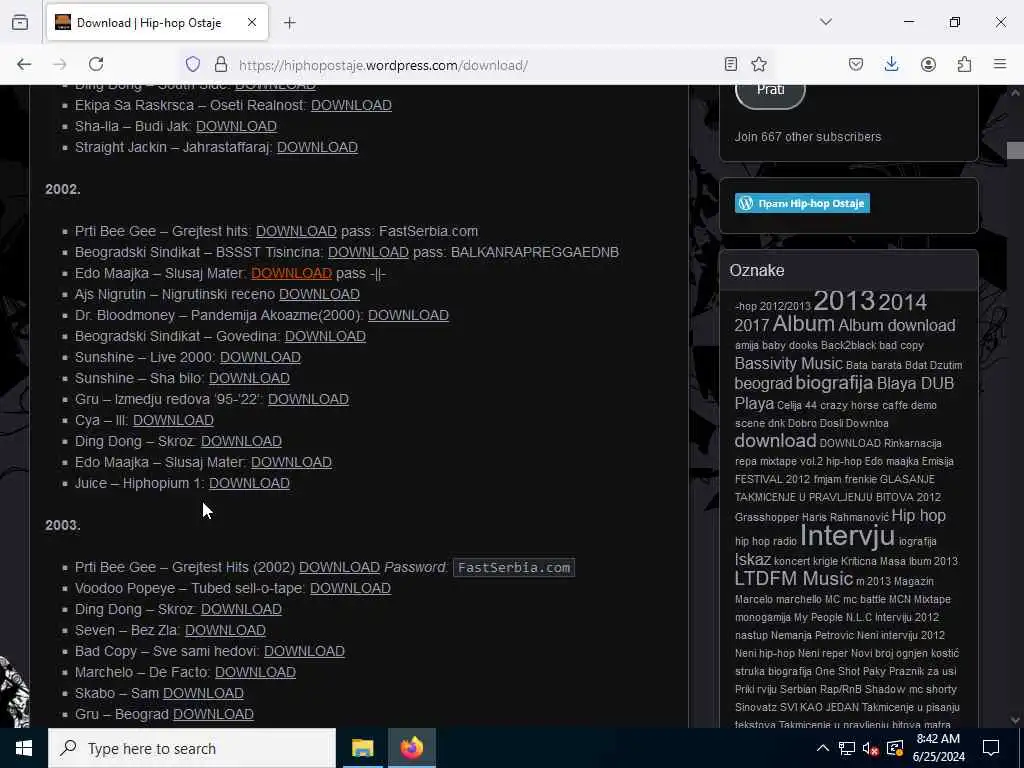Click the Firefox taskbar icon
Screen dimensions: 1024x768
pos(411,748)
